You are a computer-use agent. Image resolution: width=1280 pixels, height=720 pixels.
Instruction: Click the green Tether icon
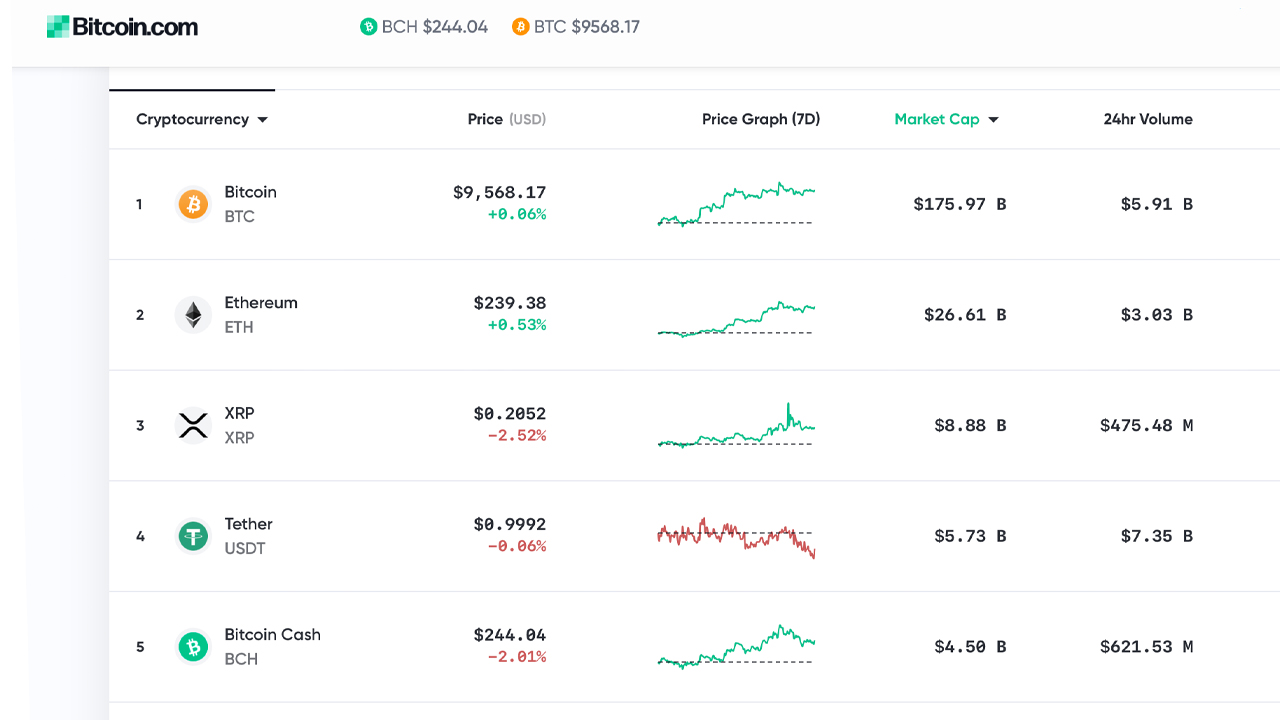193,536
